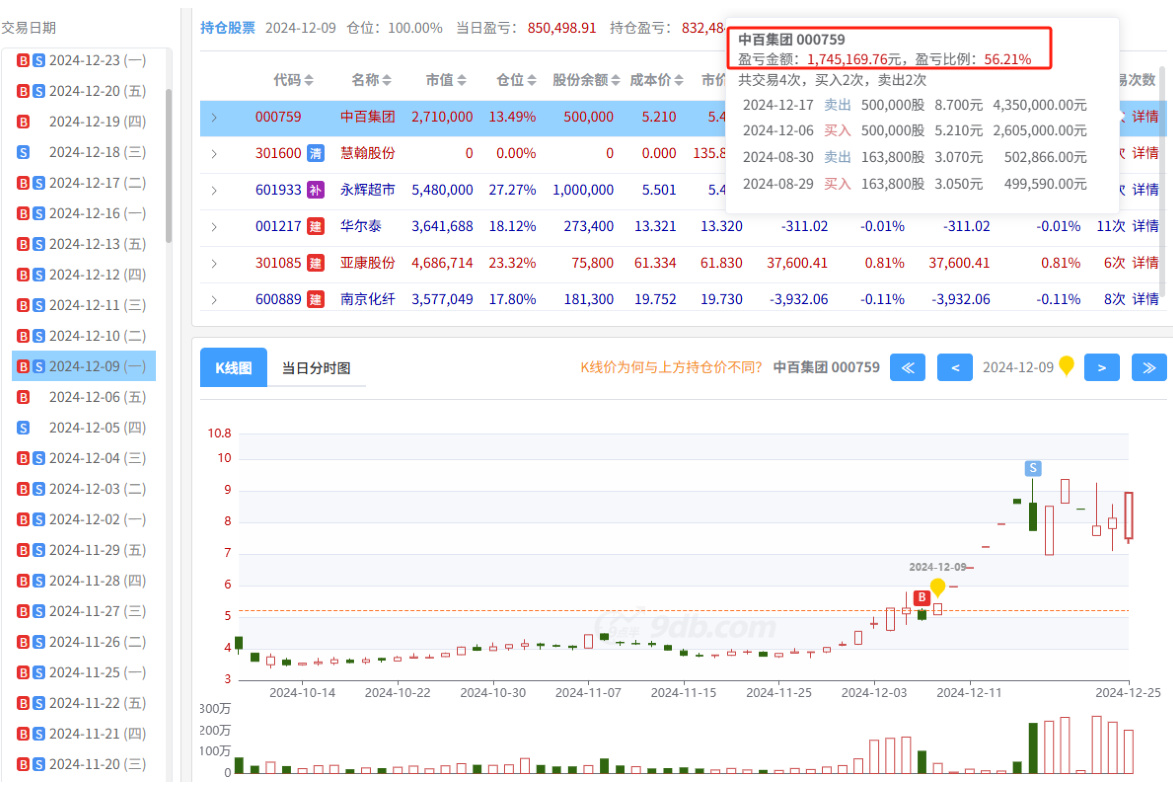Expand the 000759 中百集团 row
This screenshot has width=1173, height=786.
pyautogui.click(x=214, y=117)
